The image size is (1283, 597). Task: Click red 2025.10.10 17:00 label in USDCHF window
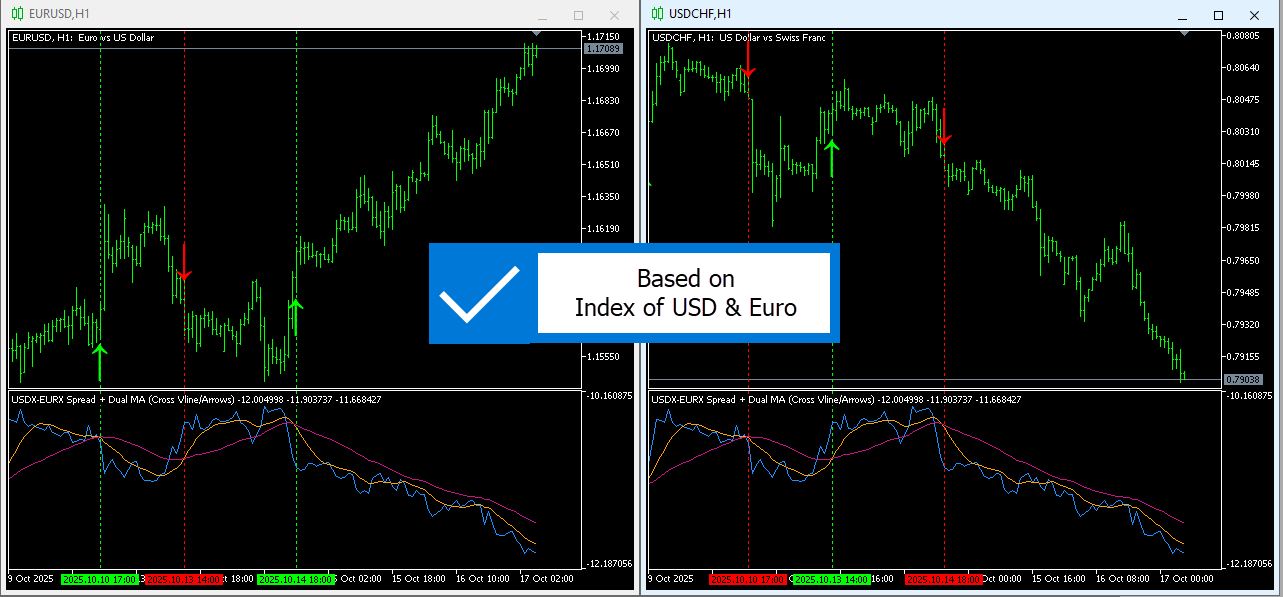748,579
